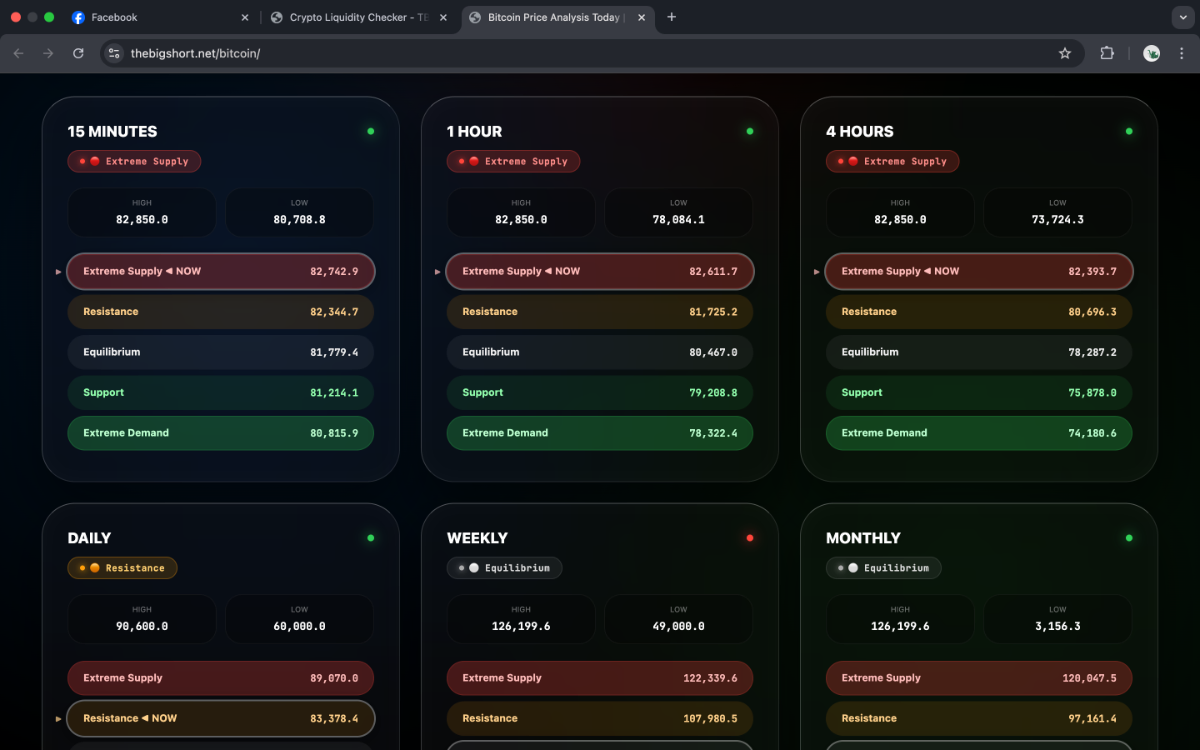The height and width of the screenshot is (750, 1200).
Task: Click the green status dot on 15 MINUTES card
Action: click(x=371, y=131)
